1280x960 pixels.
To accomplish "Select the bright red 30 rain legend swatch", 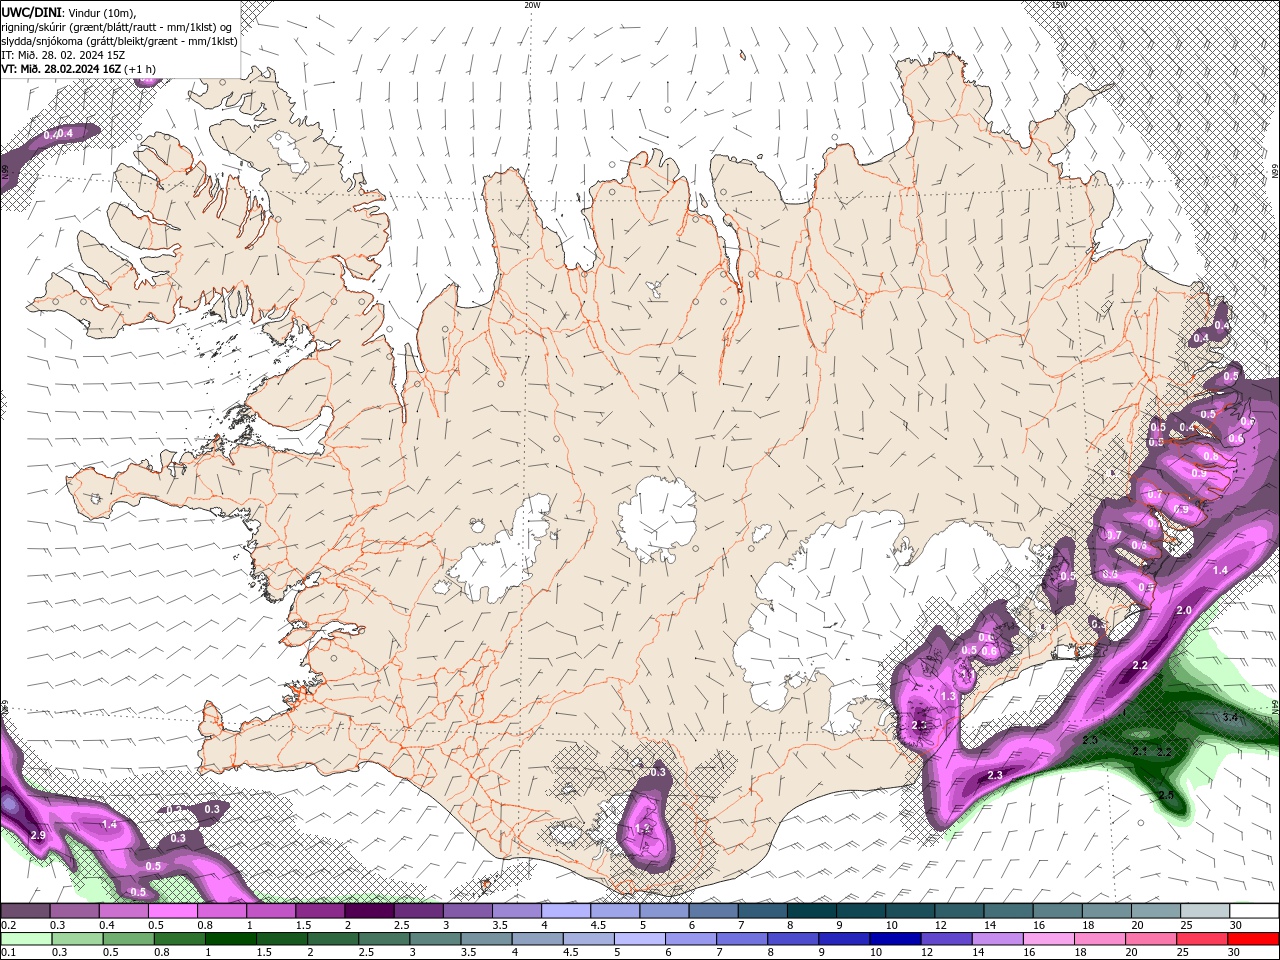I will click(x=1253, y=938).
